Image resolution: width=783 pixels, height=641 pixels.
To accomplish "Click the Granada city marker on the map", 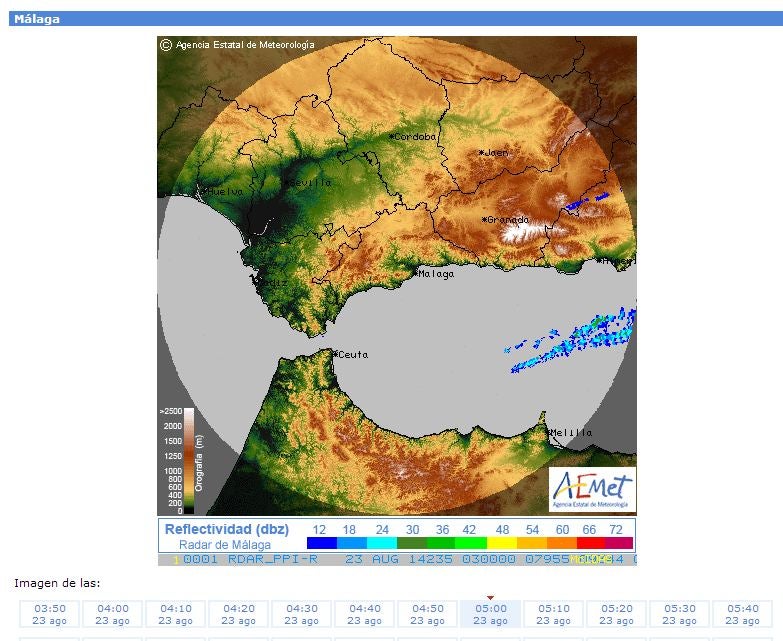I will click(485, 219).
